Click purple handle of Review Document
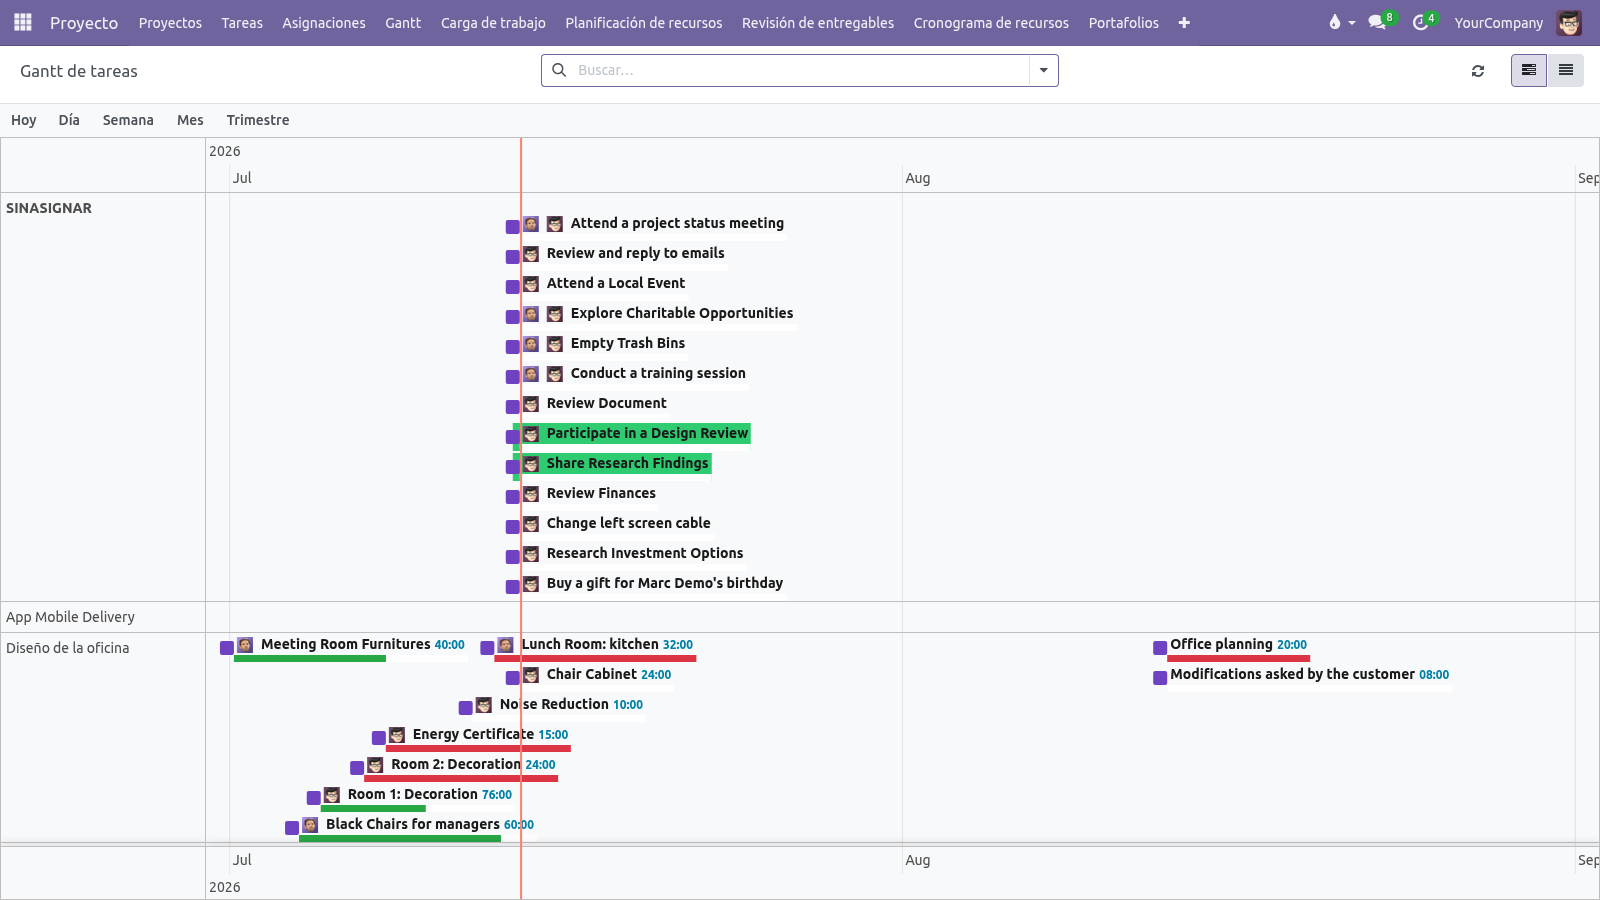1600x900 pixels. tap(512, 406)
